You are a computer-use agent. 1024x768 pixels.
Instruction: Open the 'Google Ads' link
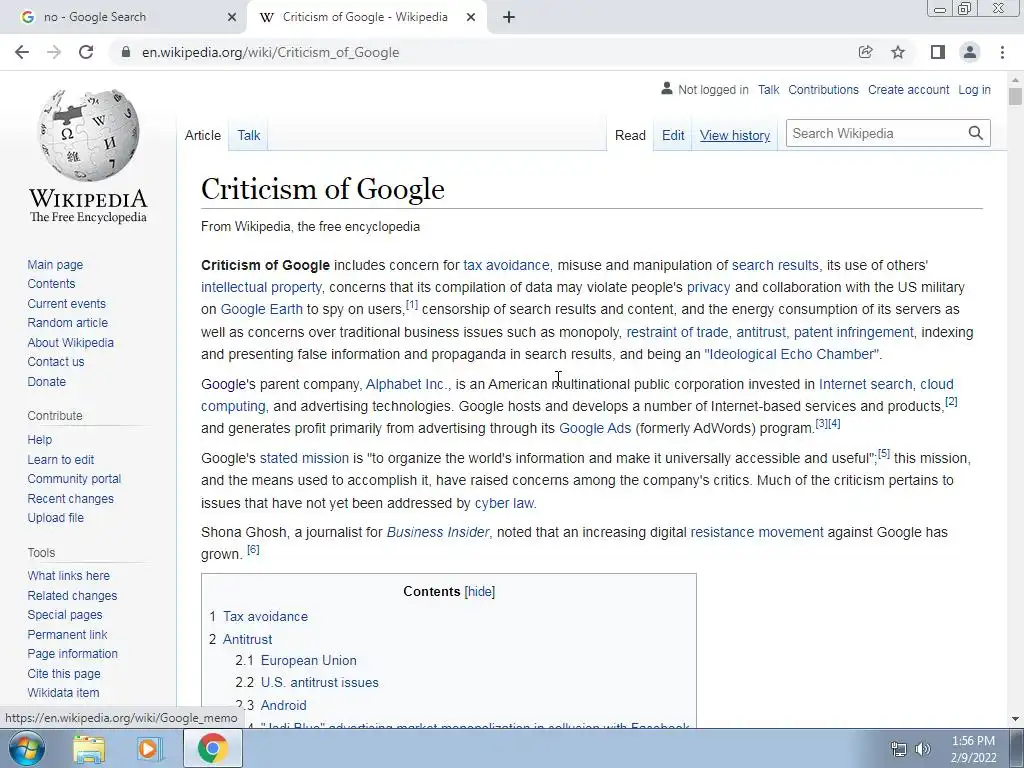(x=595, y=428)
